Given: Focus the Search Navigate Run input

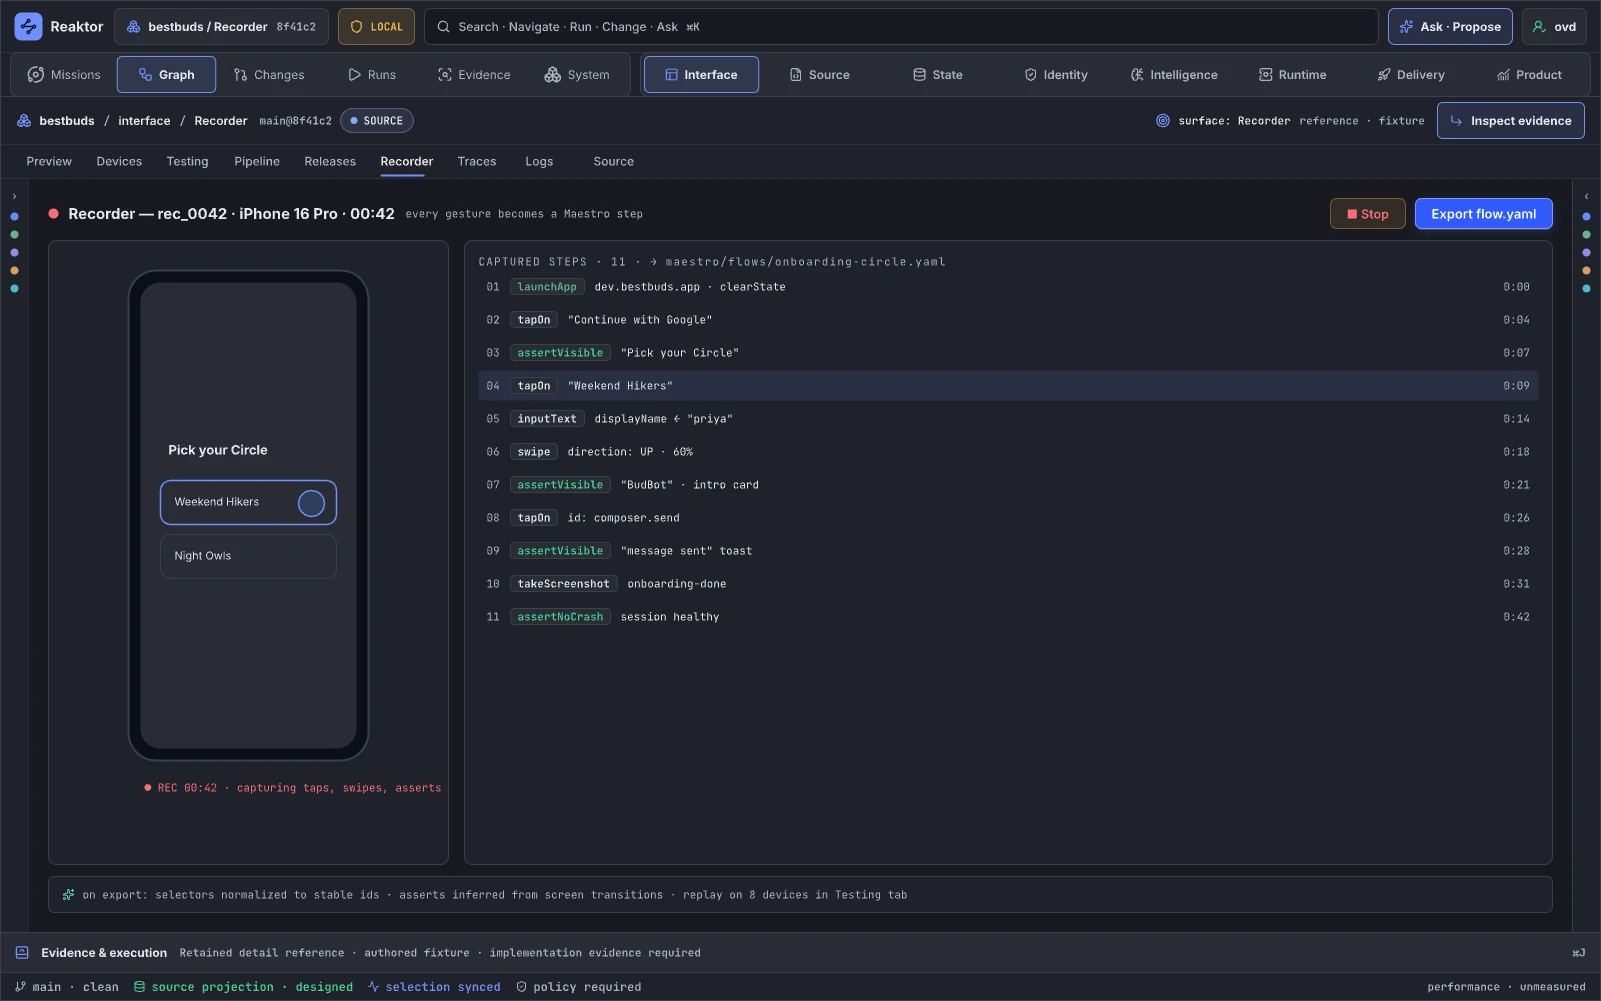Looking at the screenshot, I should [x=901, y=27].
